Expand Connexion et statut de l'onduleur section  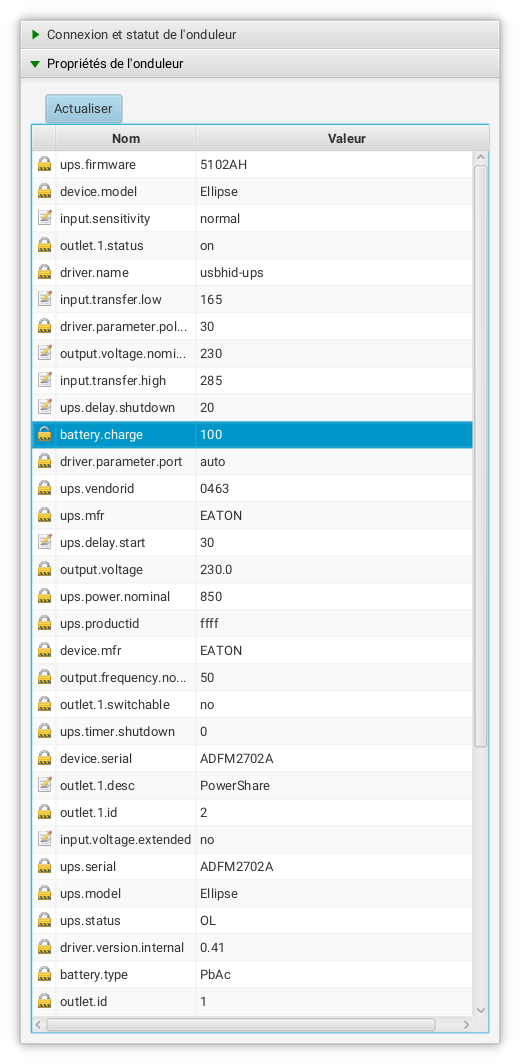[261, 35]
